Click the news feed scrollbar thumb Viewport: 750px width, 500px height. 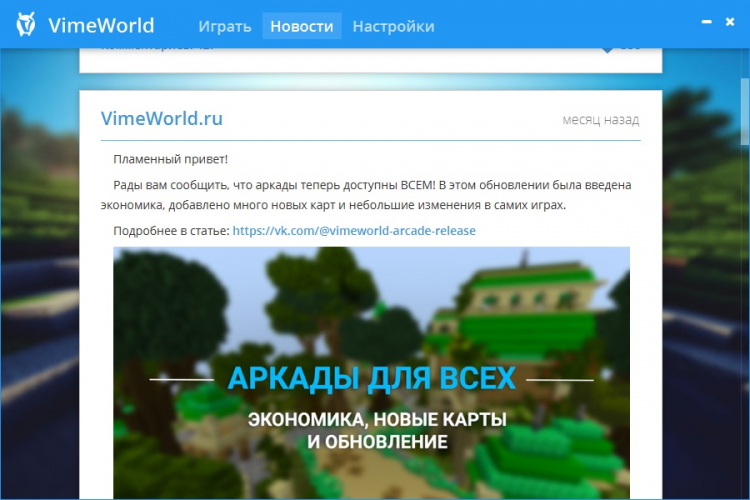click(745, 111)
